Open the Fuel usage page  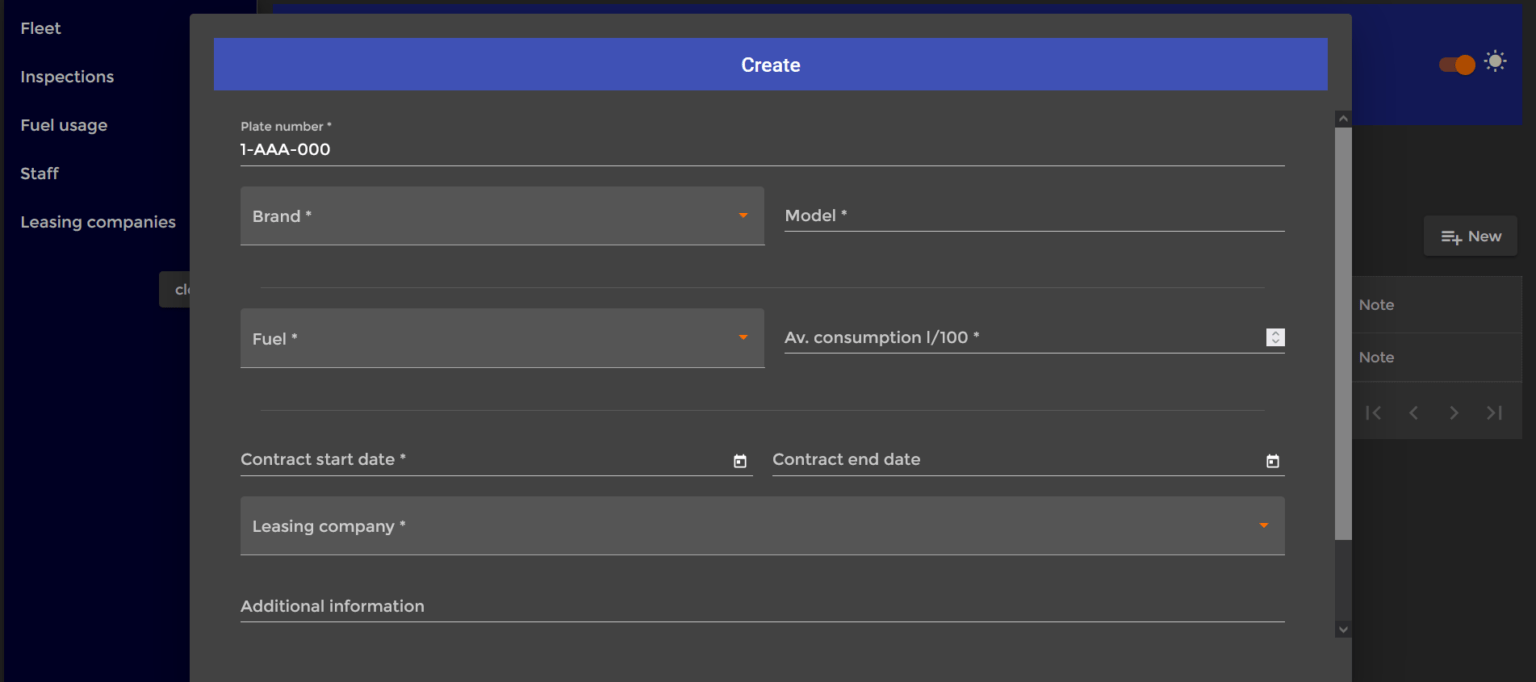[63, 124]
